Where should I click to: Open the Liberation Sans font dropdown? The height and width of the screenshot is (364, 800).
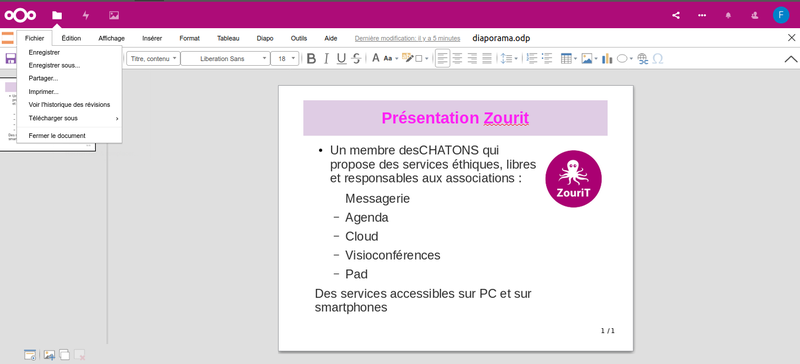(225, 59)
